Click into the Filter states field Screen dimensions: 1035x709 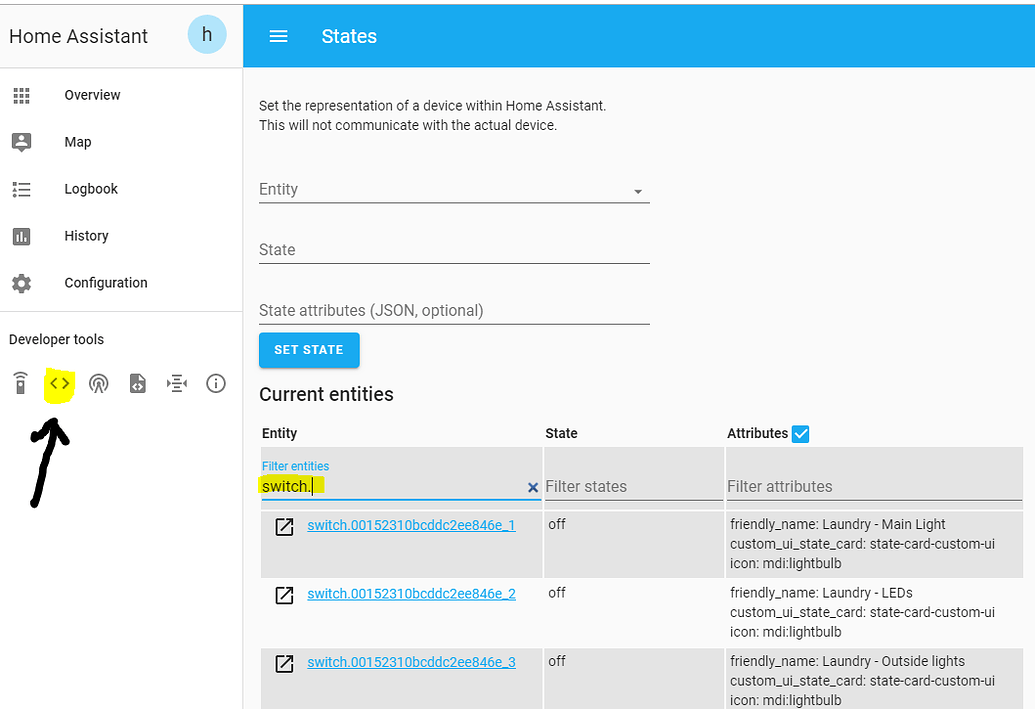(x=634, y=487)
